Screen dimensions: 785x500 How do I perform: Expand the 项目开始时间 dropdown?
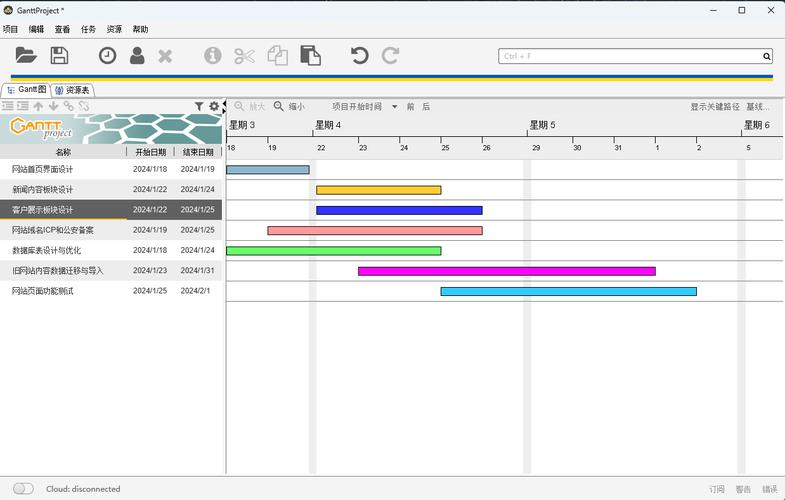pyautogui.click(x=394, y=106)
